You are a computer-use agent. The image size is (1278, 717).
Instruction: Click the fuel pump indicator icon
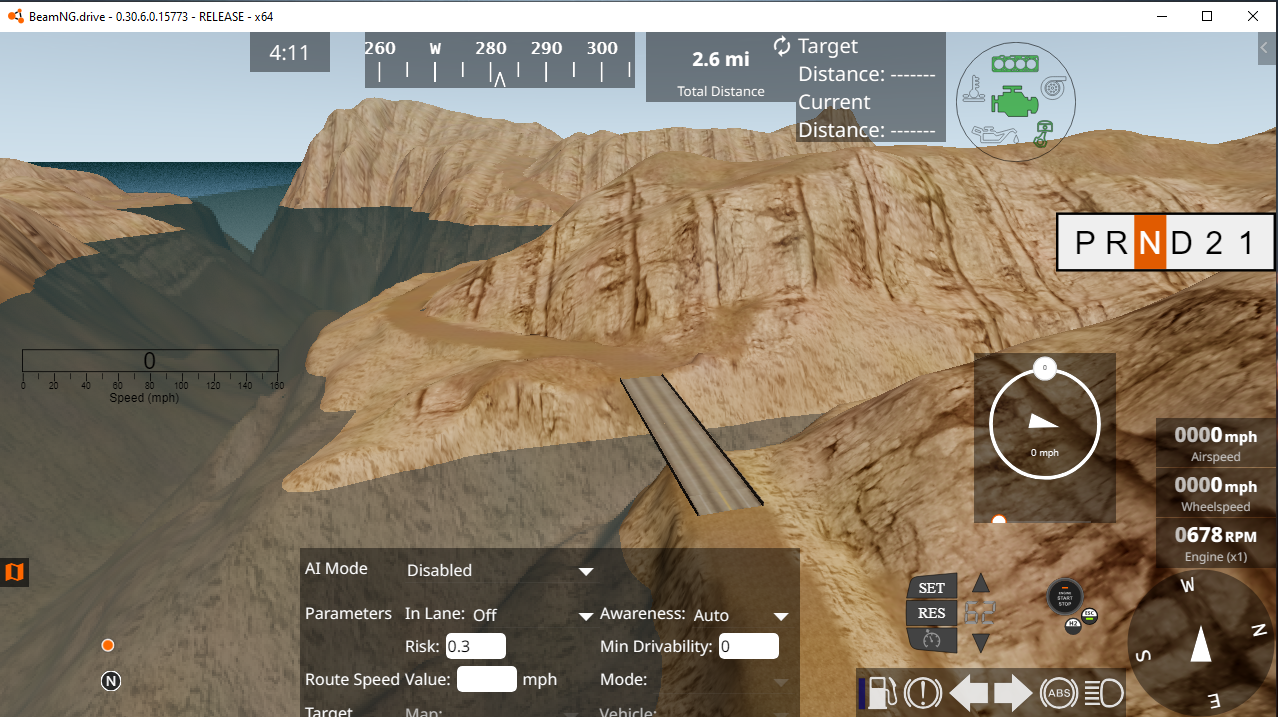(x=881, y=692)
